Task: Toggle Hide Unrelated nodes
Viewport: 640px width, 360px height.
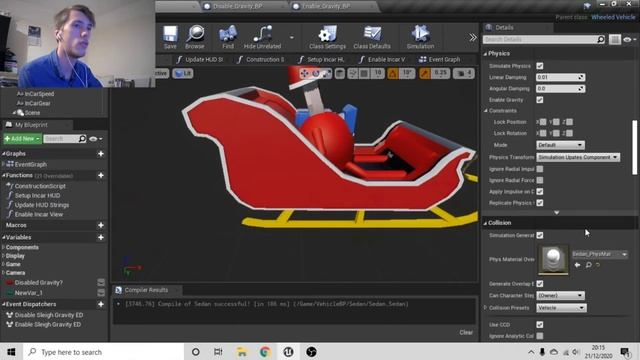Action: pos(262,37)
